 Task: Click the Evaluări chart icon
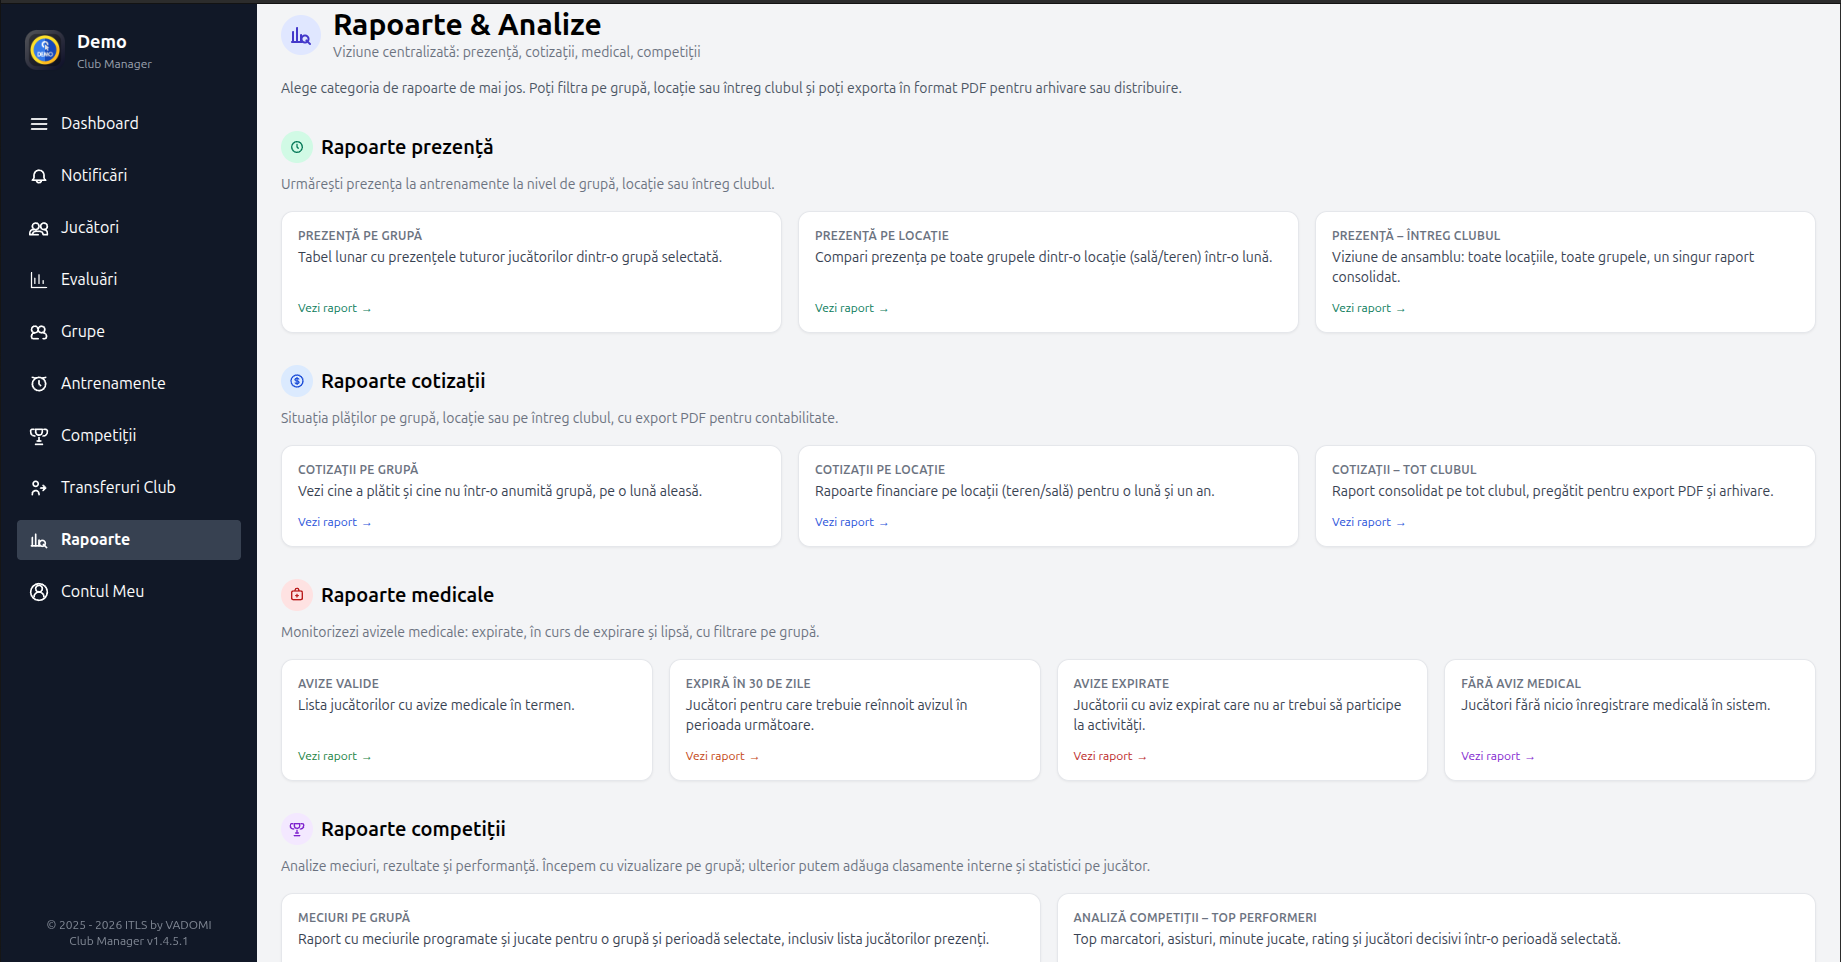pos(39,280)
